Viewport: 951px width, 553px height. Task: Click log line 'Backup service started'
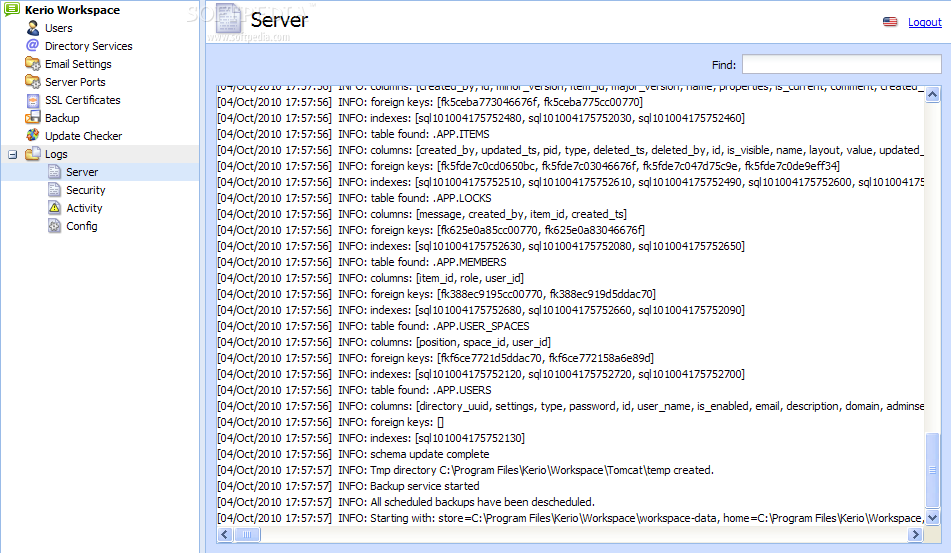pos(348,486)
